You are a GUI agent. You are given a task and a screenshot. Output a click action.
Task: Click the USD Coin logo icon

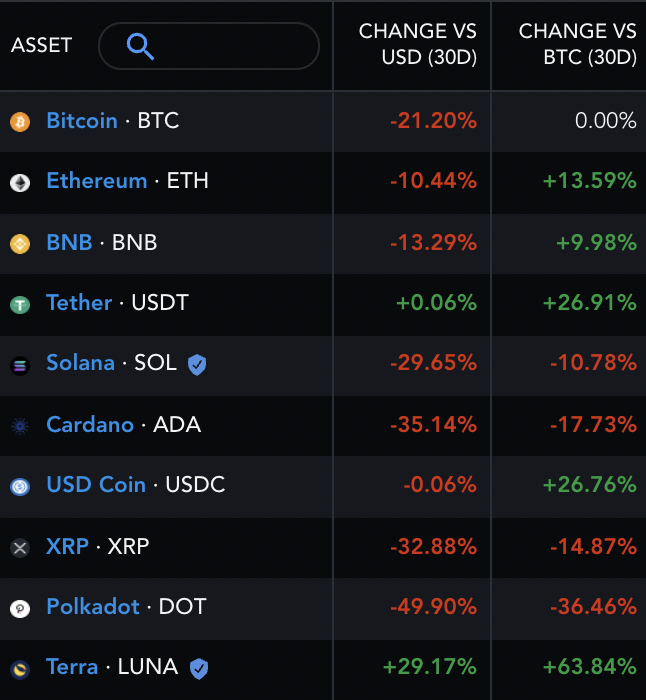[20, 486]
